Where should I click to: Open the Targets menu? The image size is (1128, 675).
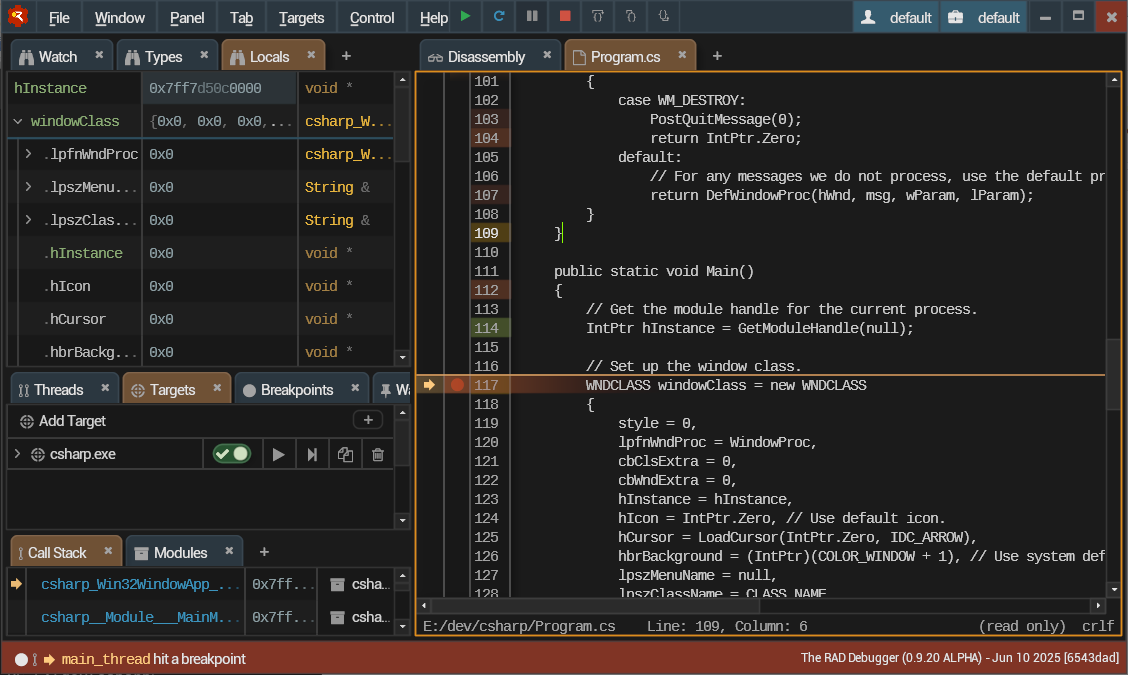pos(301,17)
